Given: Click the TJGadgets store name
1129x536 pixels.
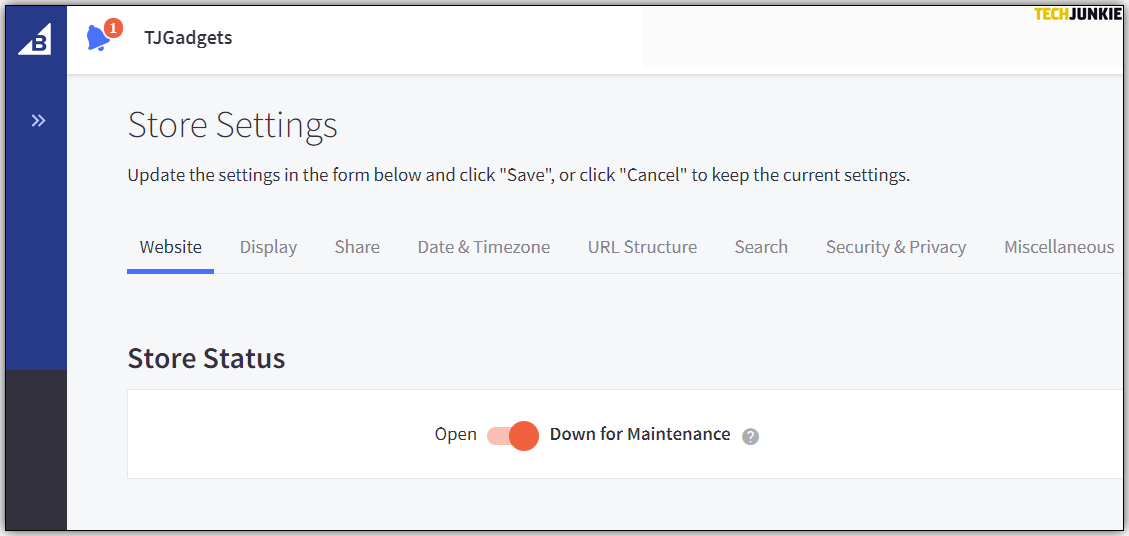Looking at the screenshot, I should (188, 38).
